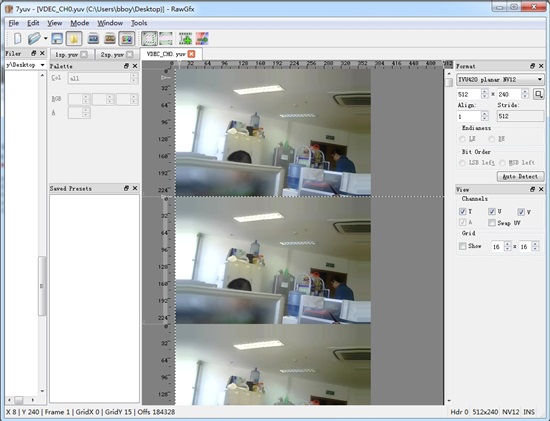This screenshot has height=421, width=550.
Task: Click the add frame green plus icon
Action: click(x=185, y=39)
